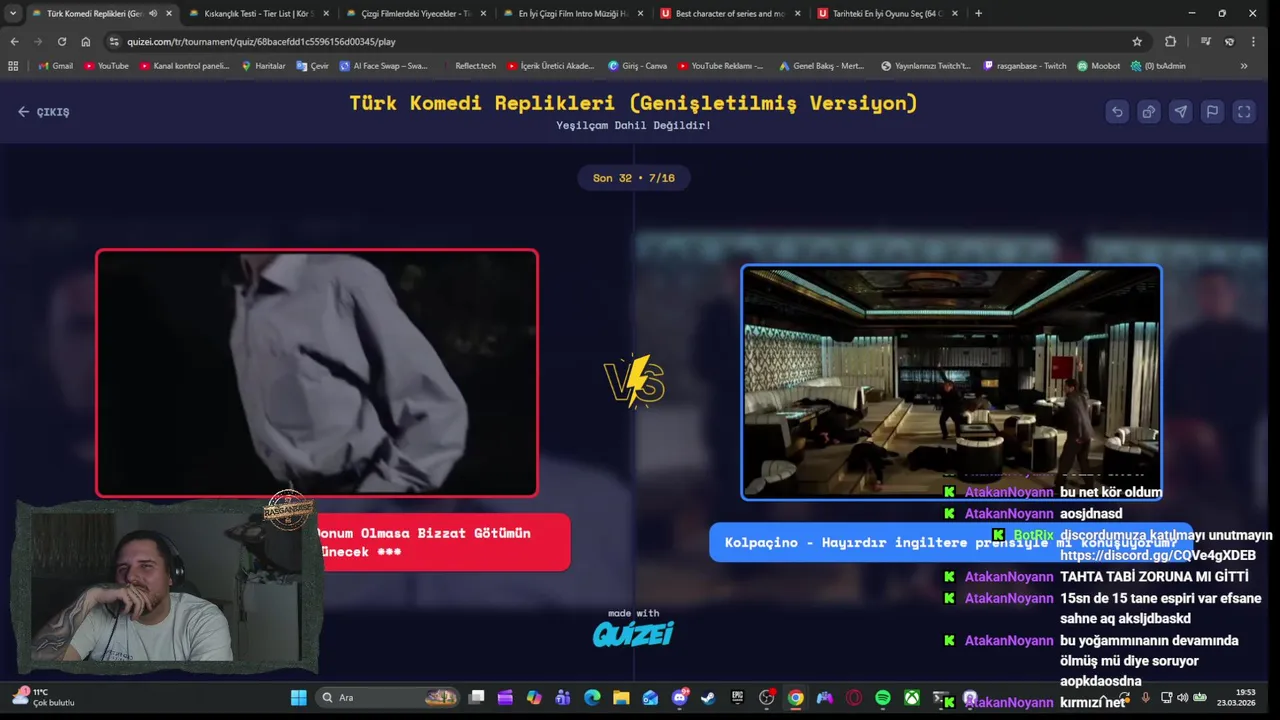Select the right video of lounge scene

click(951, 382)
